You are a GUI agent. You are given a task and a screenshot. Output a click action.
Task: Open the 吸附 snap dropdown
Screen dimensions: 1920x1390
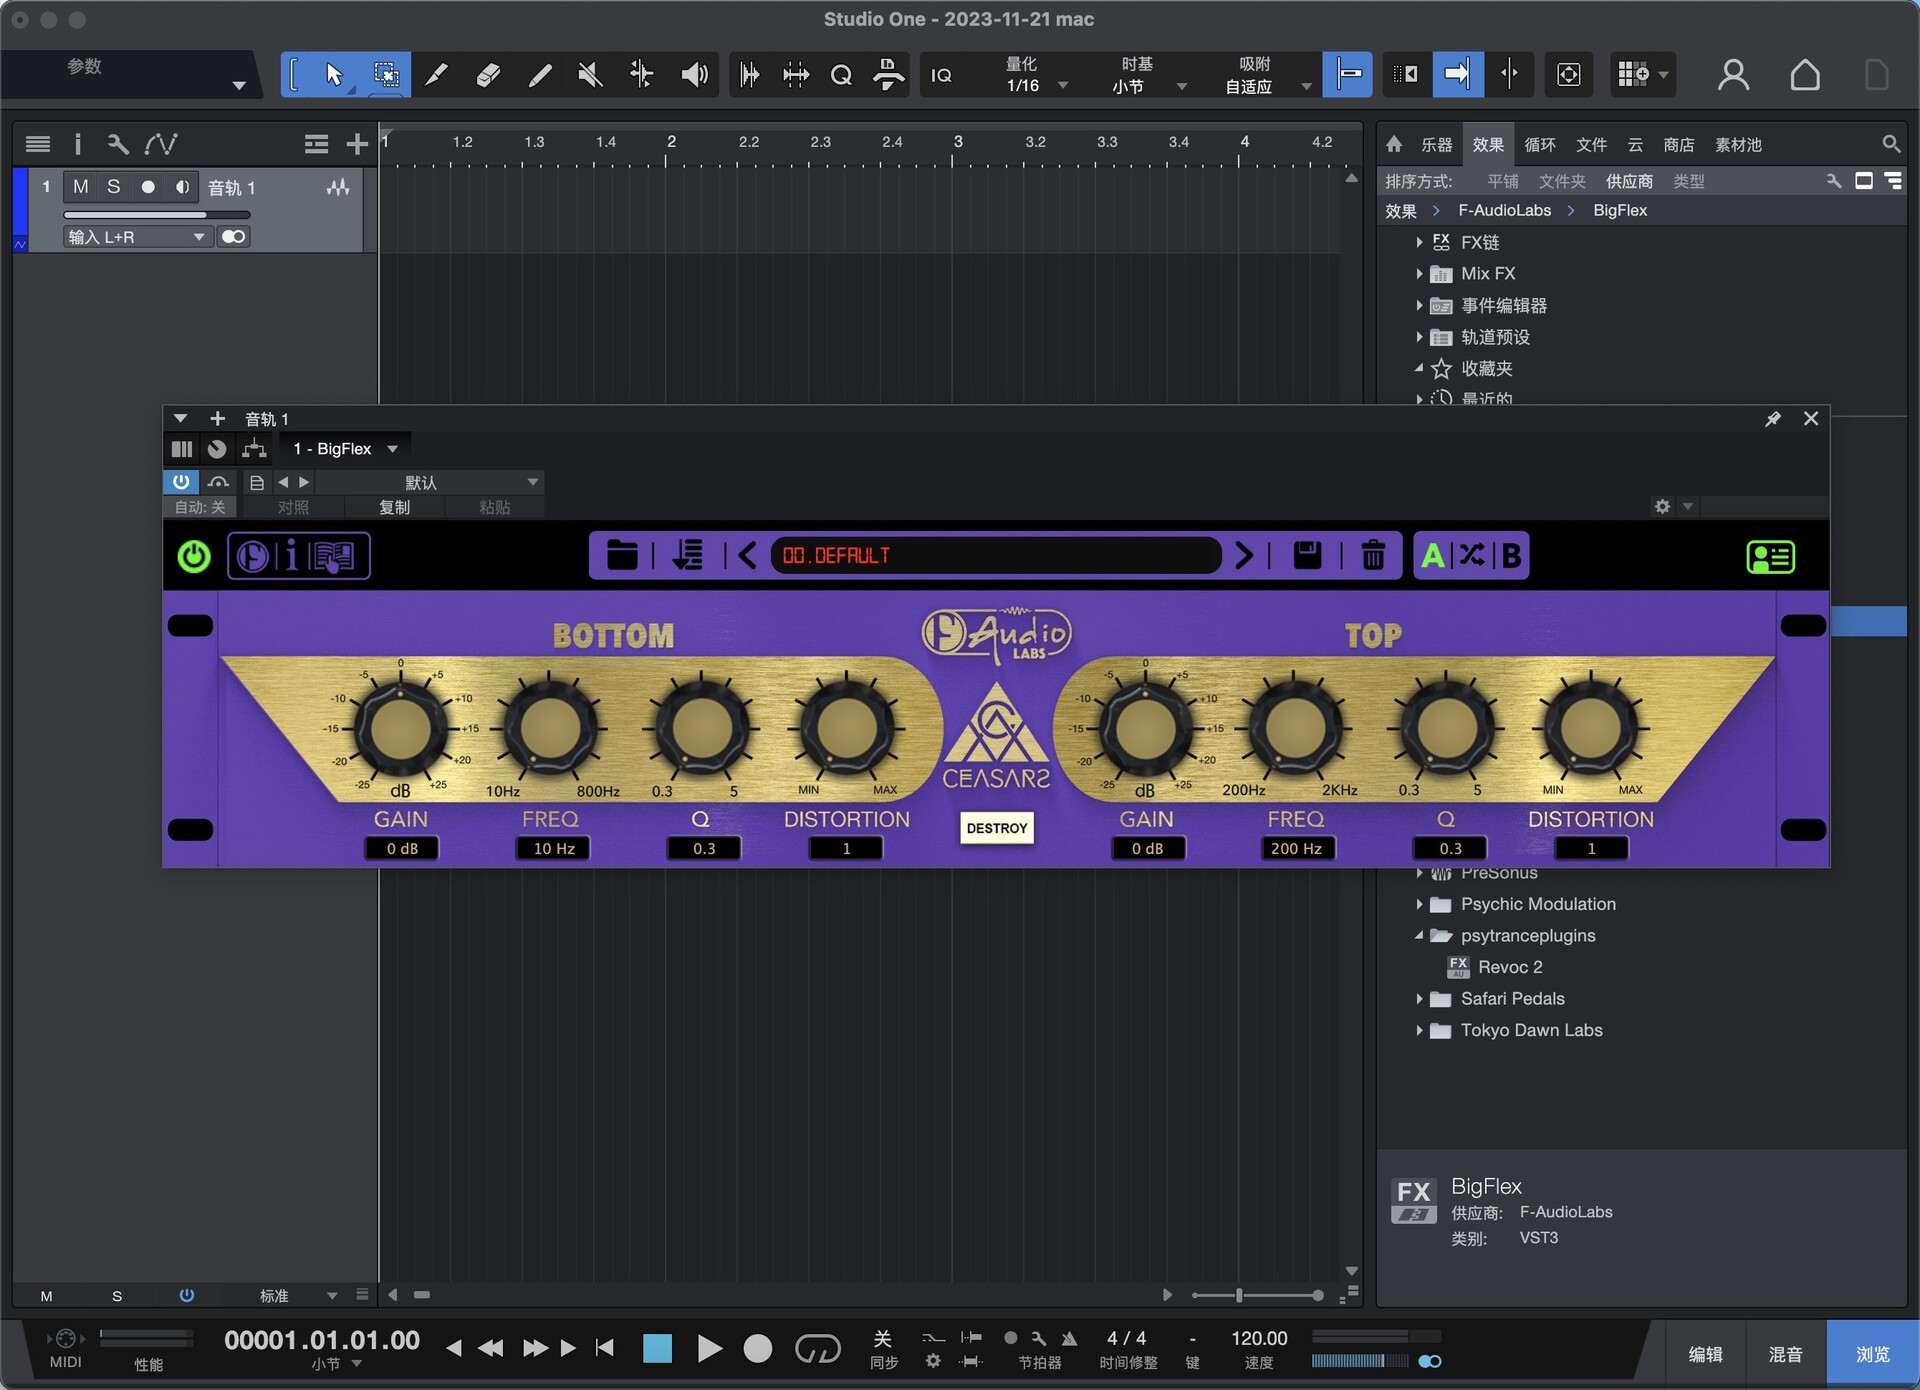1266,75
